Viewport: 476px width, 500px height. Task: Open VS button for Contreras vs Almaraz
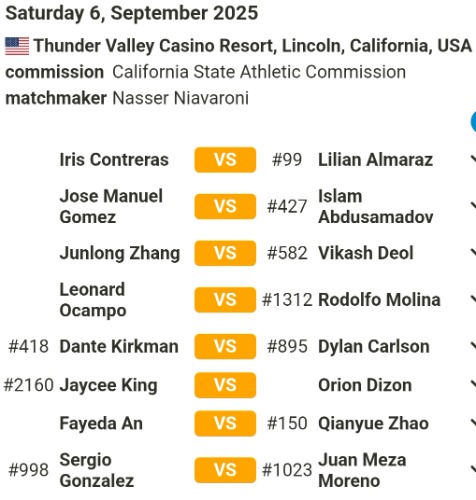[x=225, y=160]
